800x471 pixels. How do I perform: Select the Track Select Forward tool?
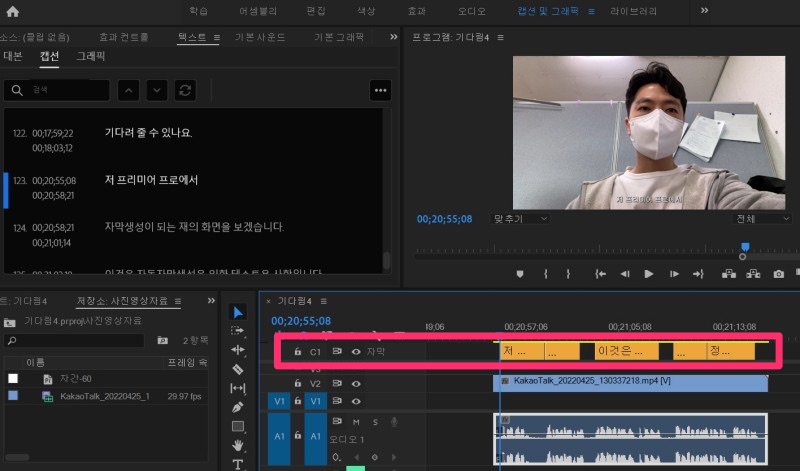pyautogui.click(x=238, y=331)
